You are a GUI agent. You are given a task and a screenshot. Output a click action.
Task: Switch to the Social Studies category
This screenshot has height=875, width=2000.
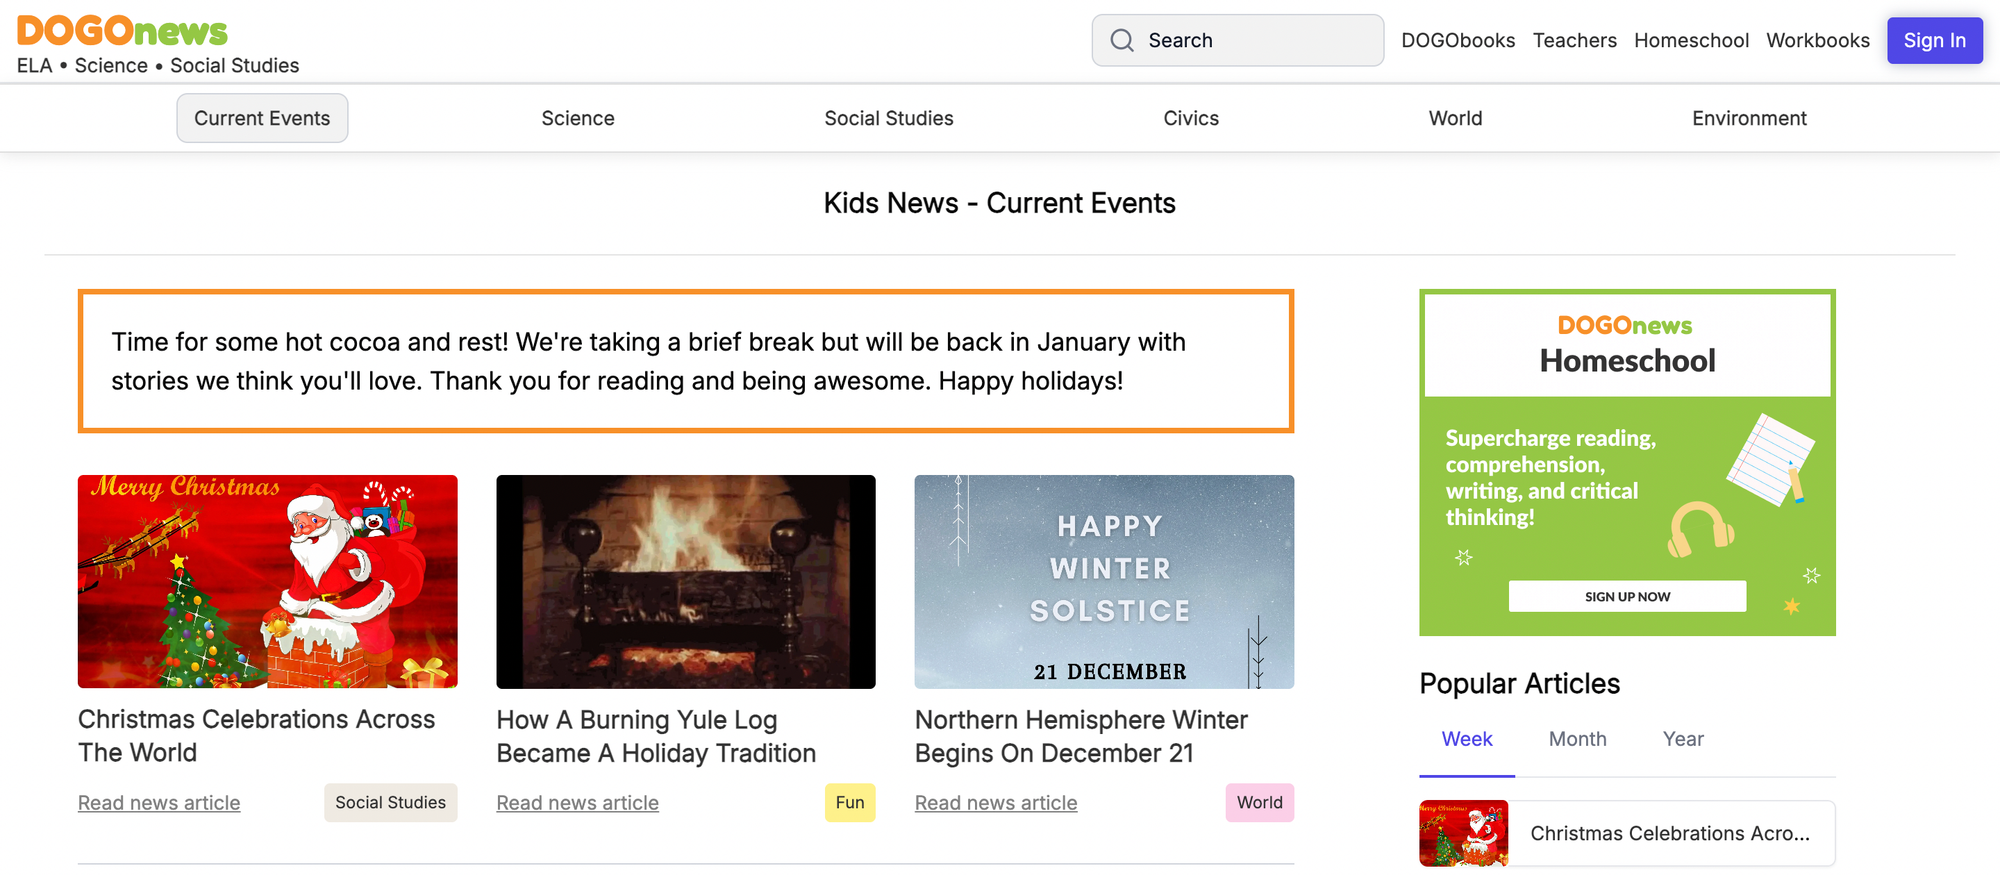[889, 118]
